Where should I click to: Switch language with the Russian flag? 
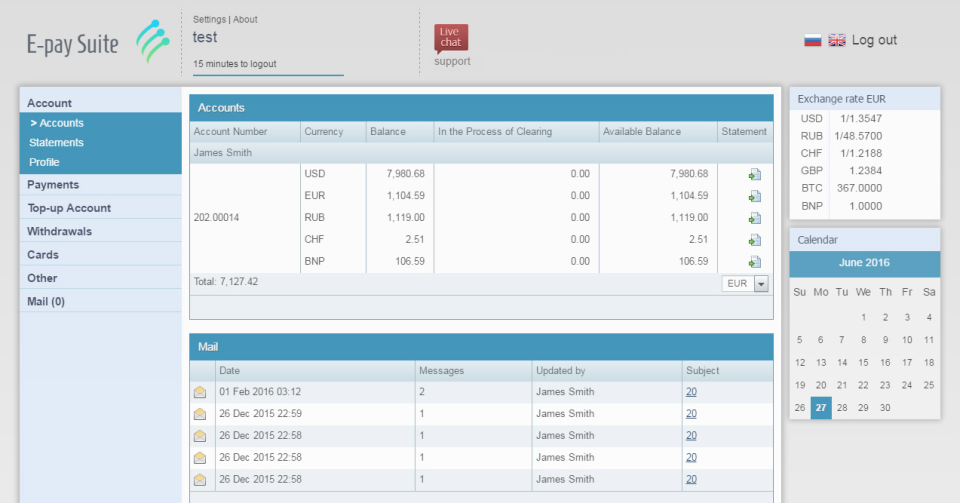pyautogui.click(x=812, y=40)
